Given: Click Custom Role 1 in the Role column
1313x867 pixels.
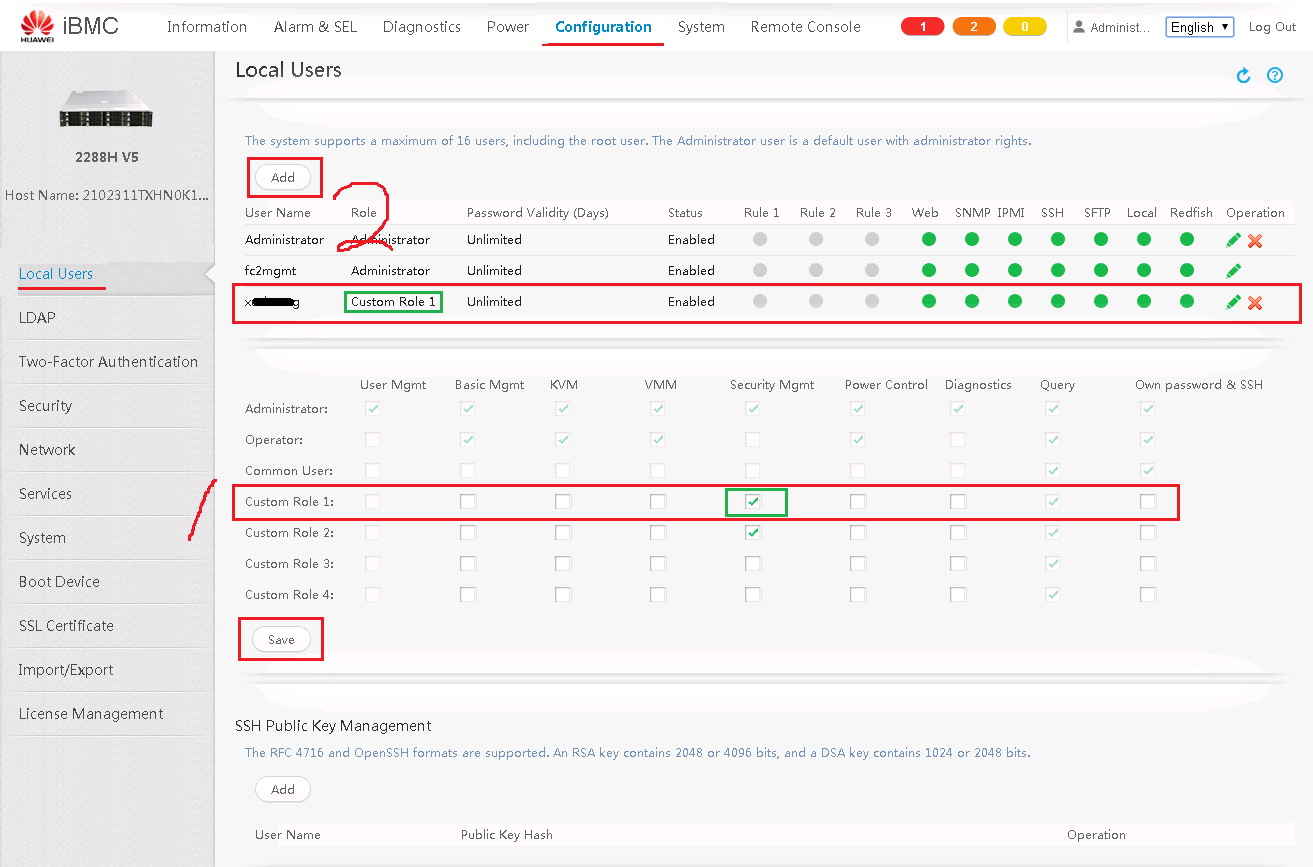Looking at the screenshot, I should click(x=393, y=302).
